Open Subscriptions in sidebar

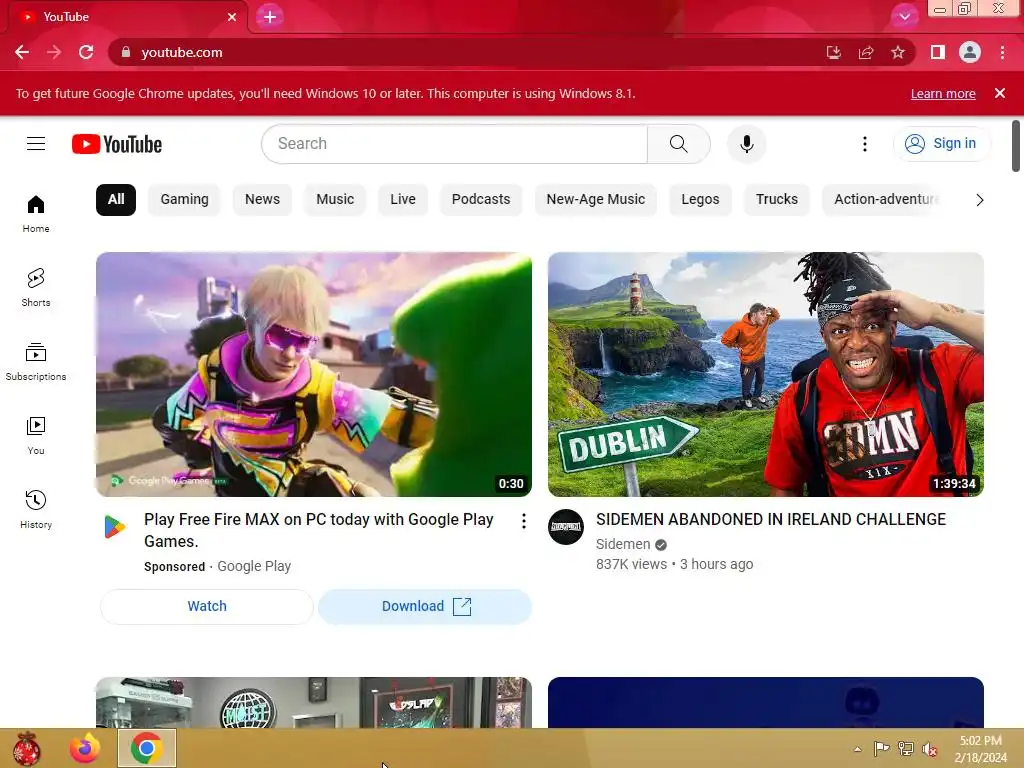click(x=36, y=361)
